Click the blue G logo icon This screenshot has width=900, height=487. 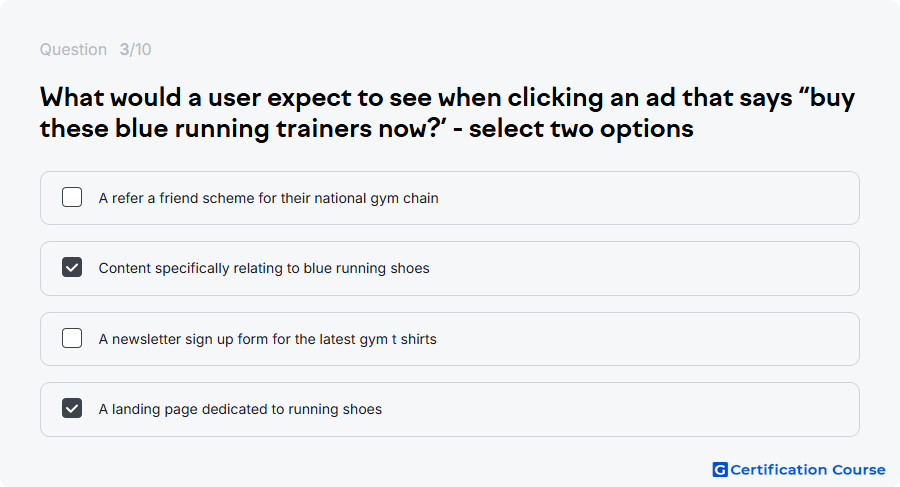pos(720,470)
